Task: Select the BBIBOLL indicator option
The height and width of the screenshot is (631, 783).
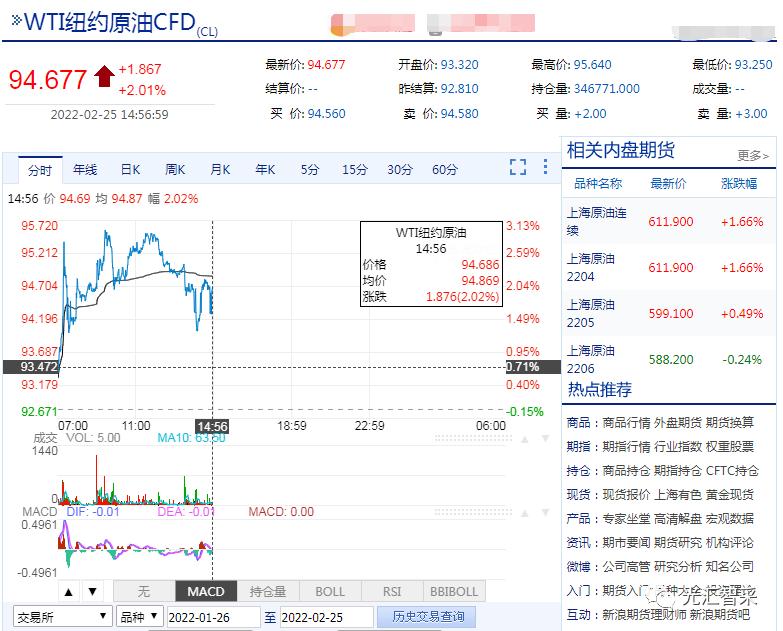Action: [454, 592]
